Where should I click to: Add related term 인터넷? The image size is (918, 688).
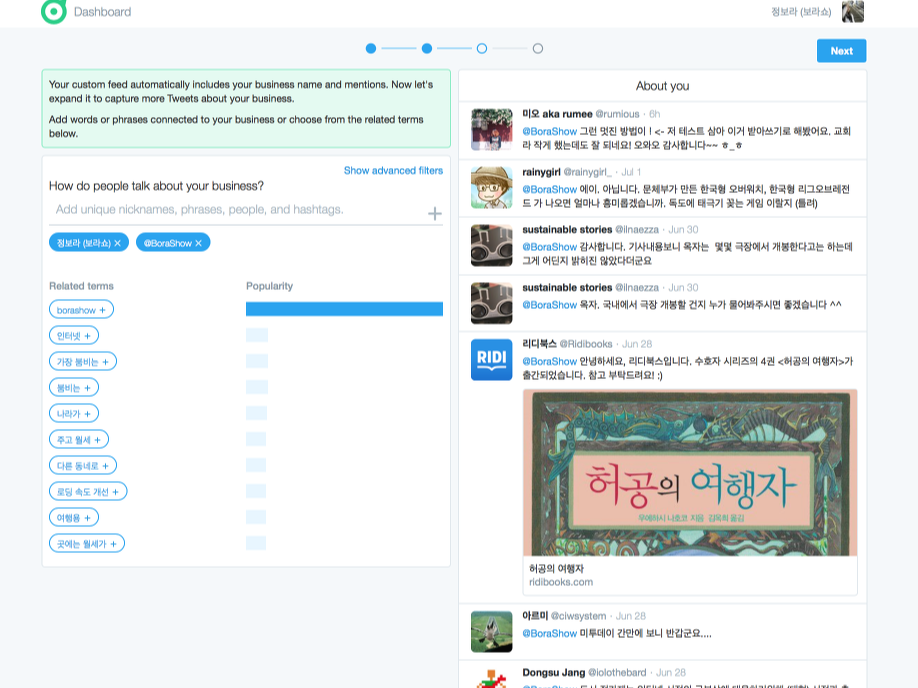click(74, 336)
